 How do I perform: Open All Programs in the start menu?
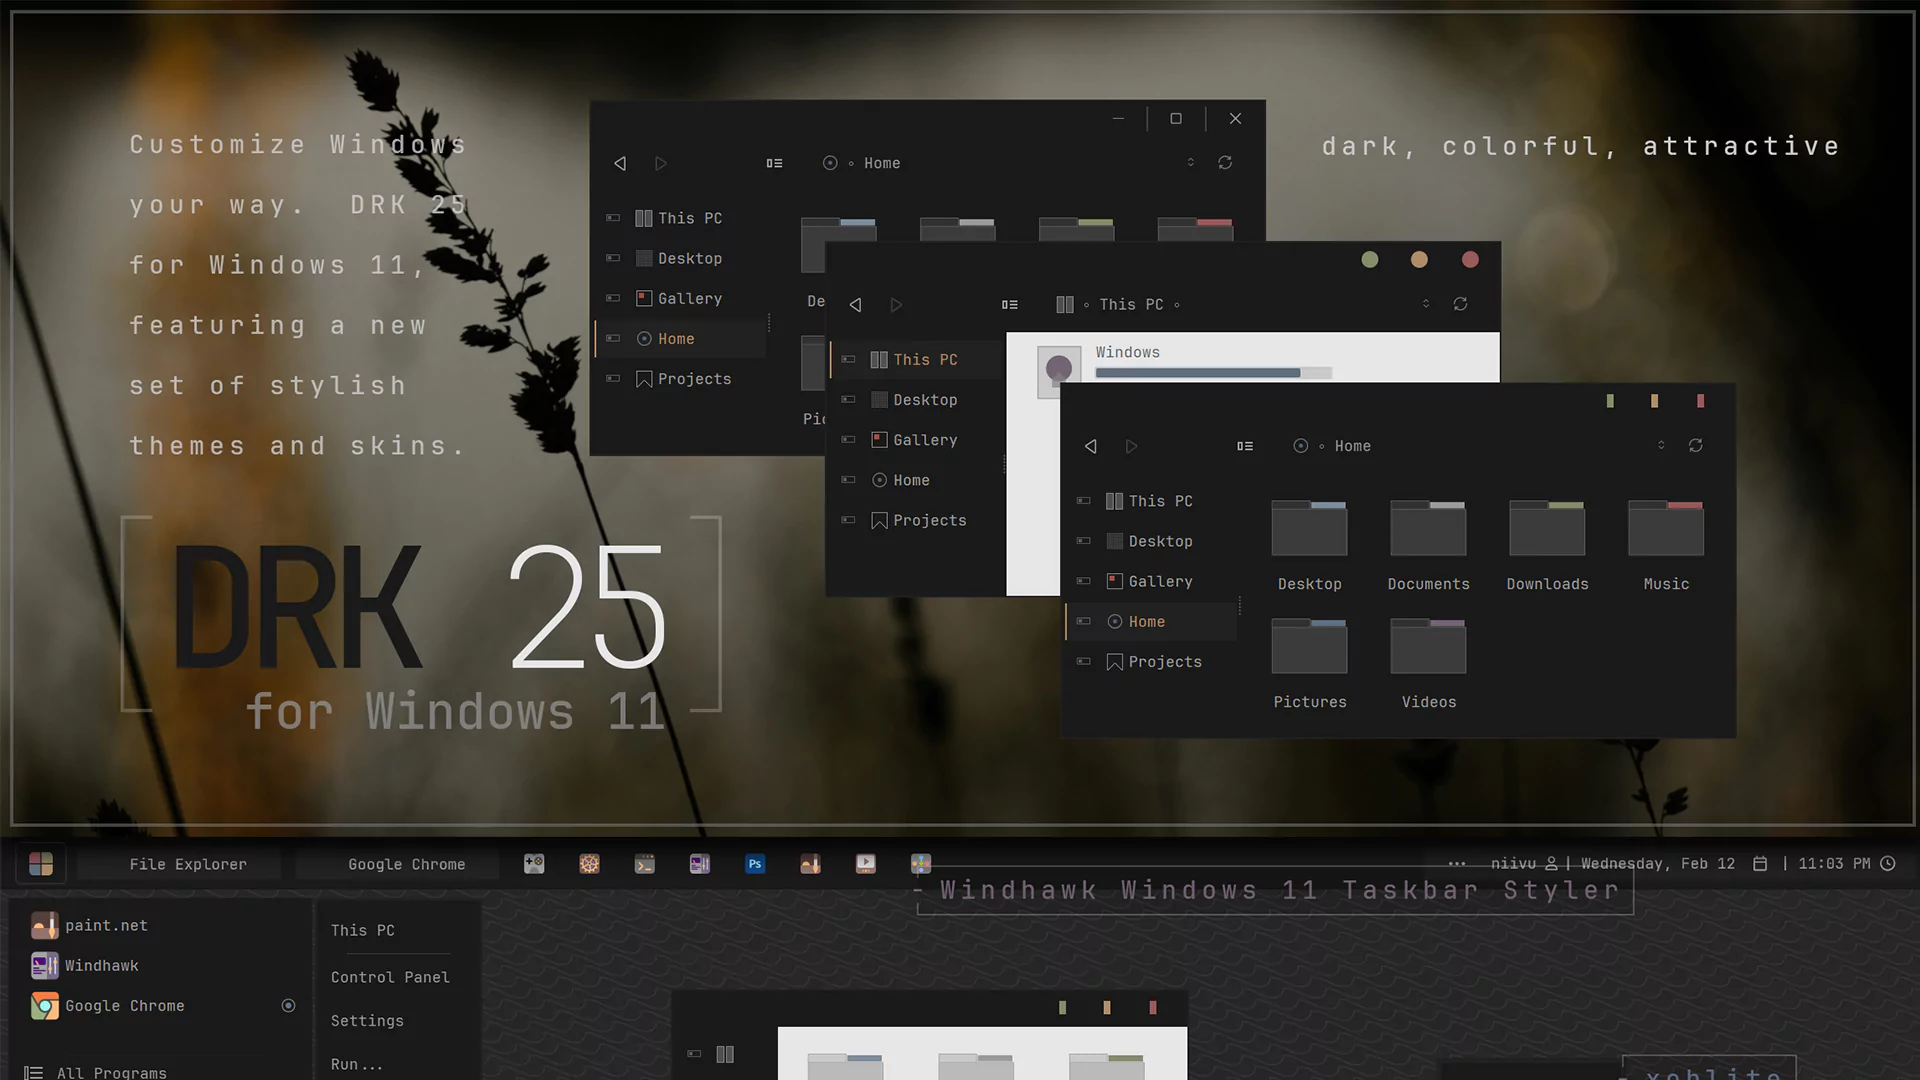(110, 1072)
